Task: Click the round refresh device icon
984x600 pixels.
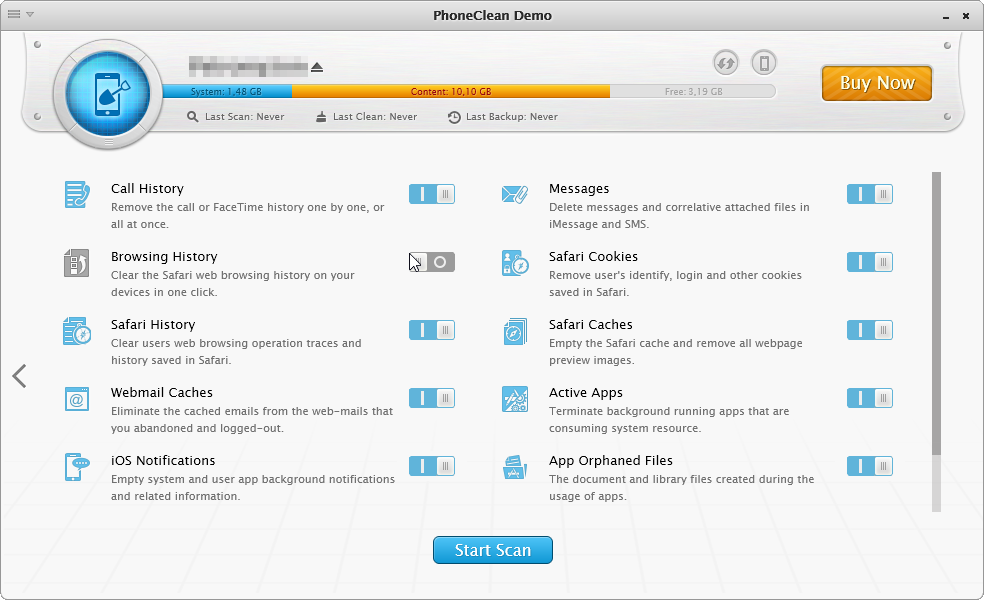Action: [x=726, y=63]
